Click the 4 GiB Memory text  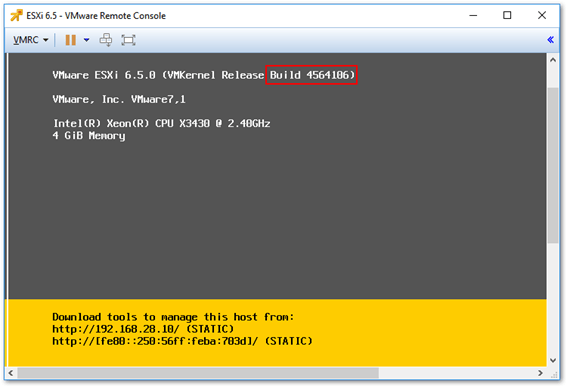(x=89, y=136)
